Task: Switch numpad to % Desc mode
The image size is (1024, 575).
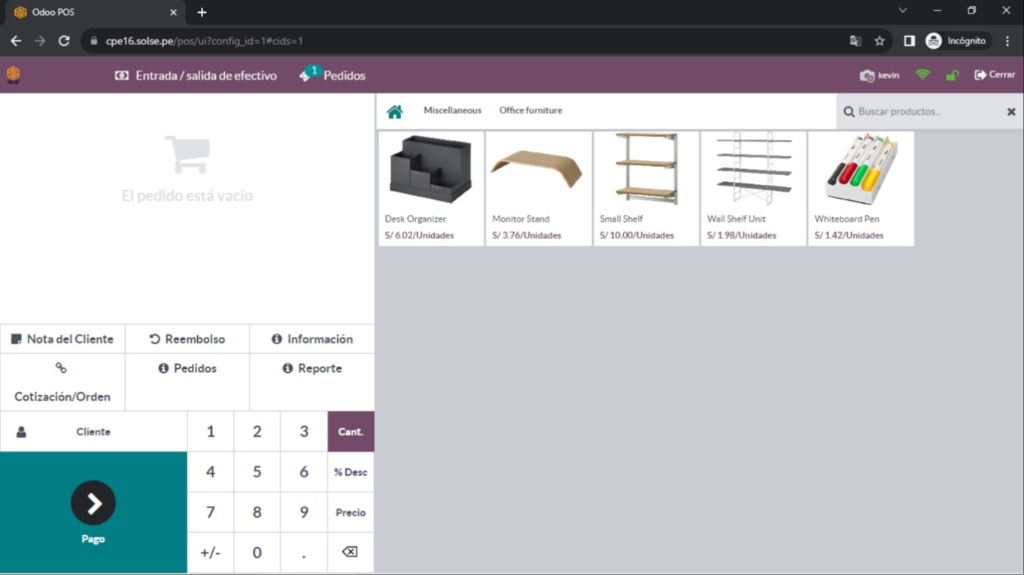Action: click(350, 472)
